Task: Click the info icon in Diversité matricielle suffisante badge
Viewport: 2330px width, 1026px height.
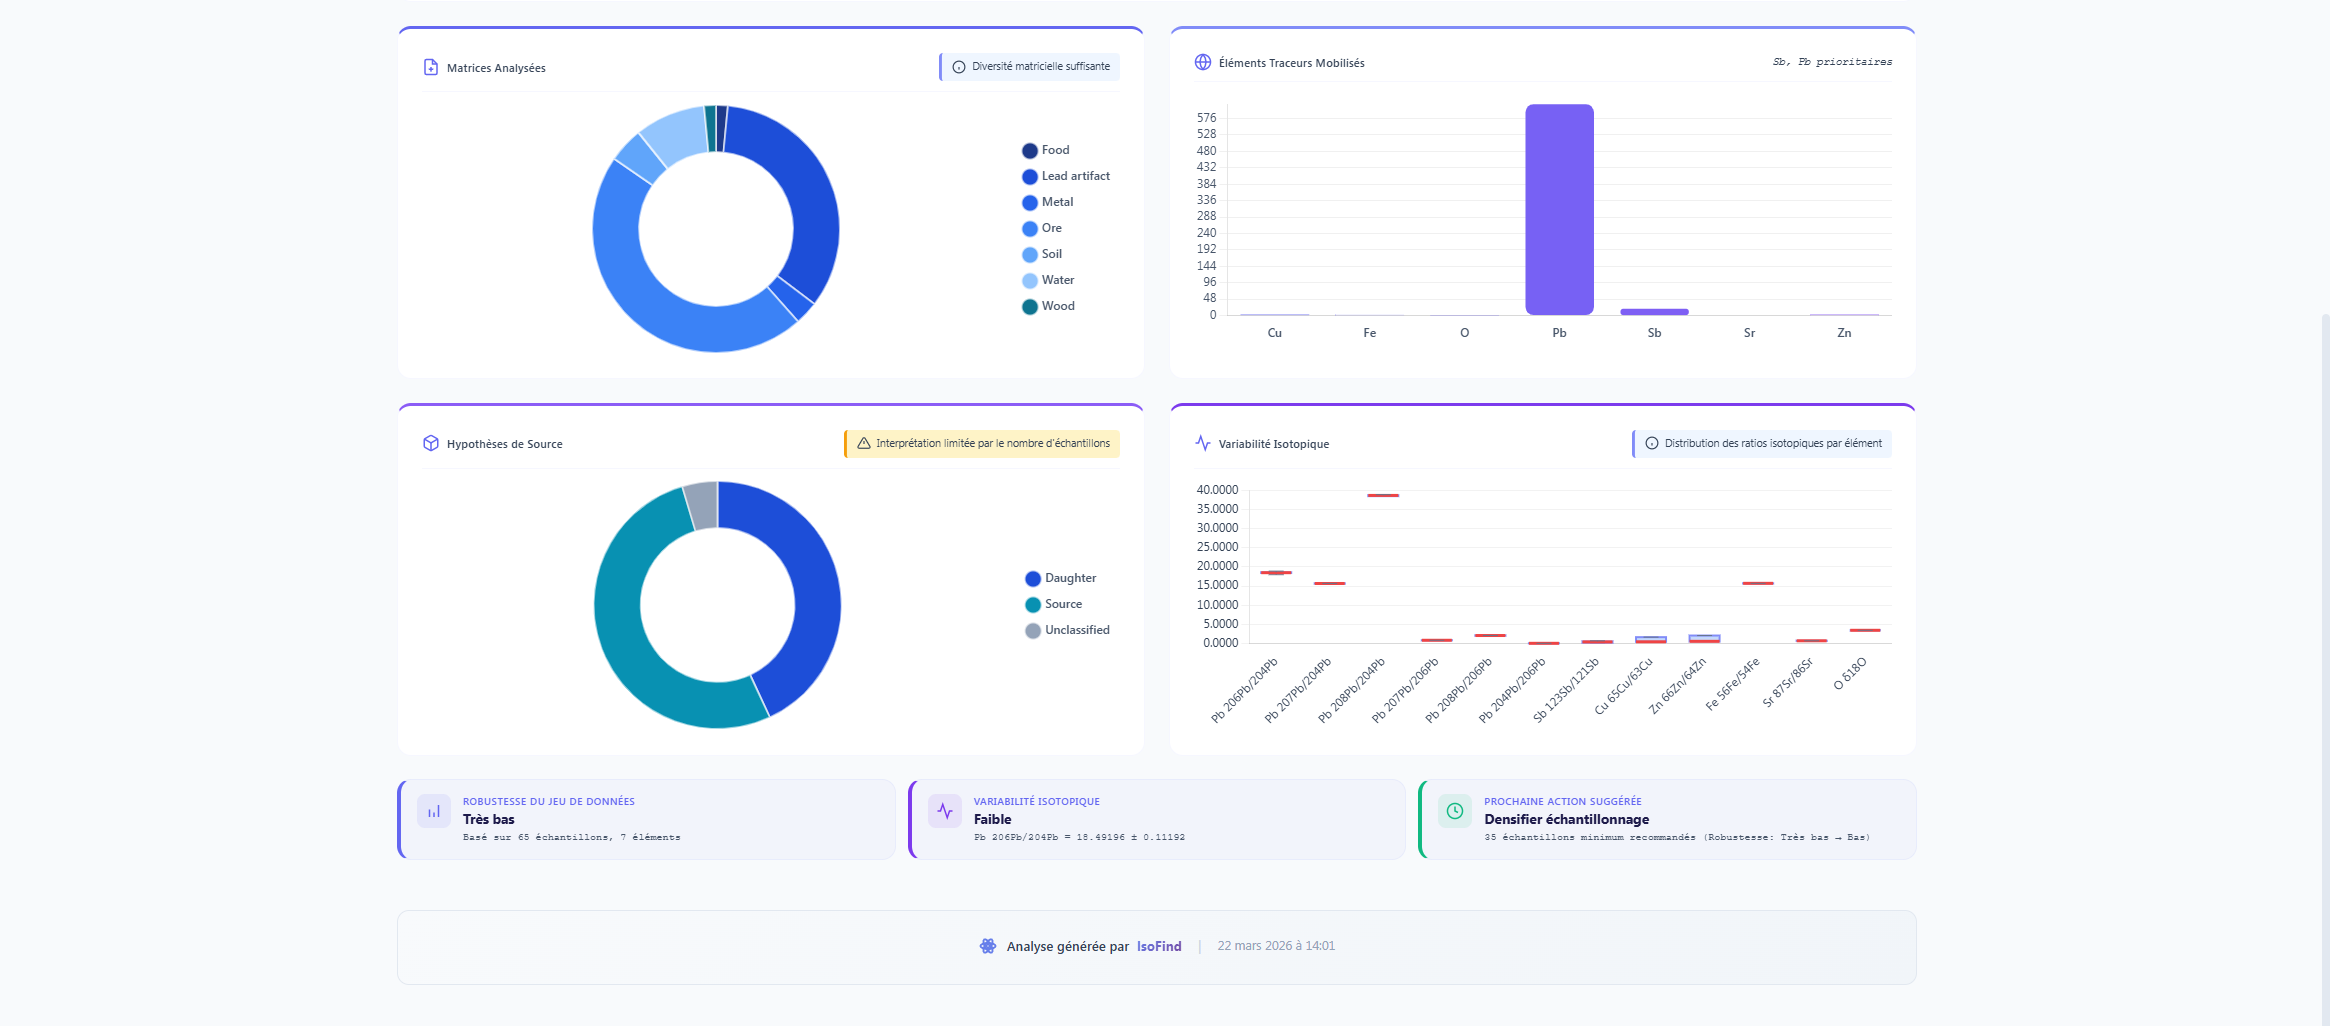Action: [961, 66]
